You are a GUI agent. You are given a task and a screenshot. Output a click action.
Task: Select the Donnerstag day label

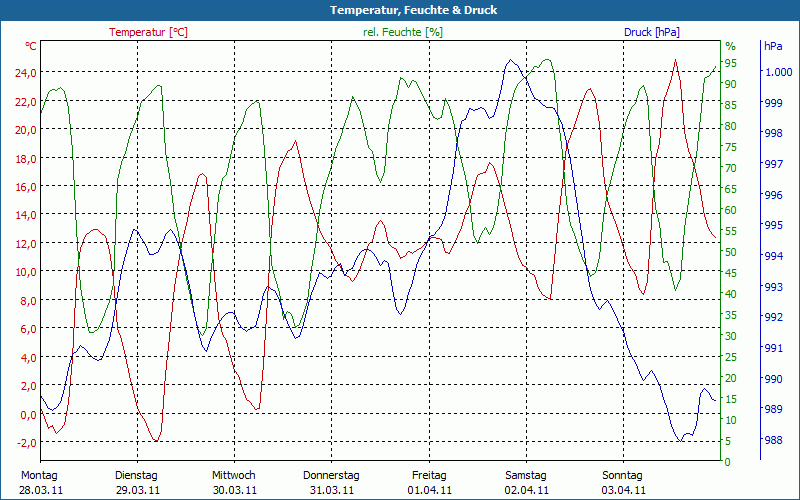(331, 475)
